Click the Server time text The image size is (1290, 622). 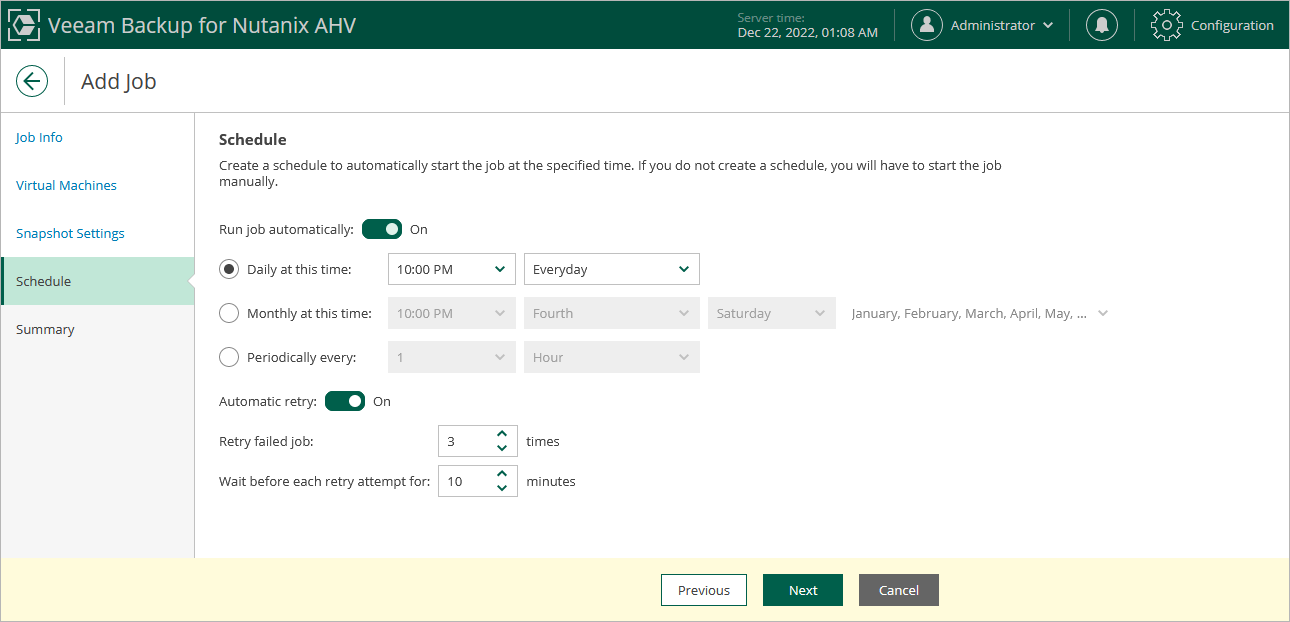808,25
